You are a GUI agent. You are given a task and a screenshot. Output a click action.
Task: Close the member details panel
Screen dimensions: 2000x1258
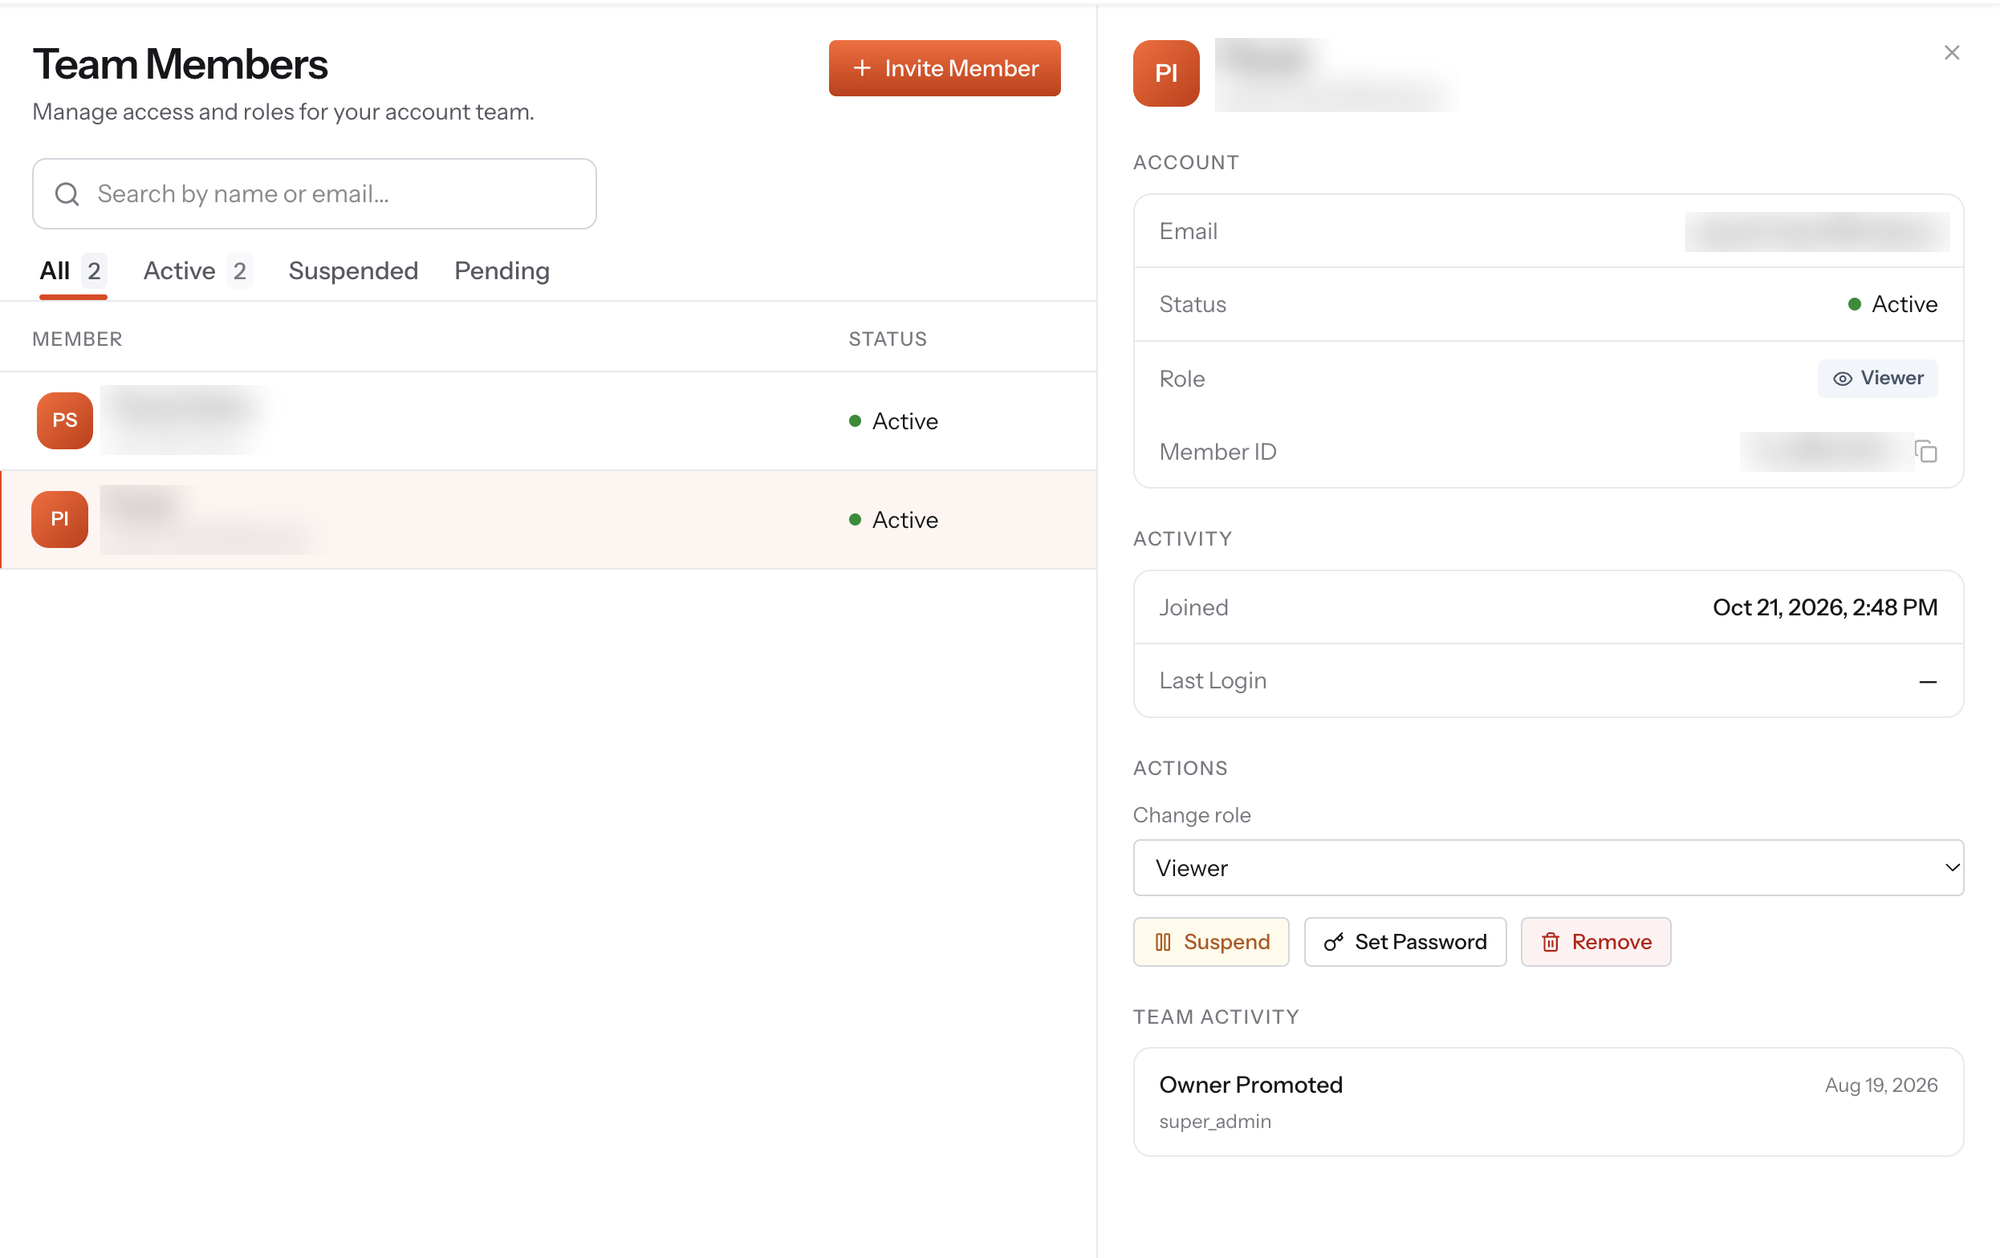[x=1951, y=52]
